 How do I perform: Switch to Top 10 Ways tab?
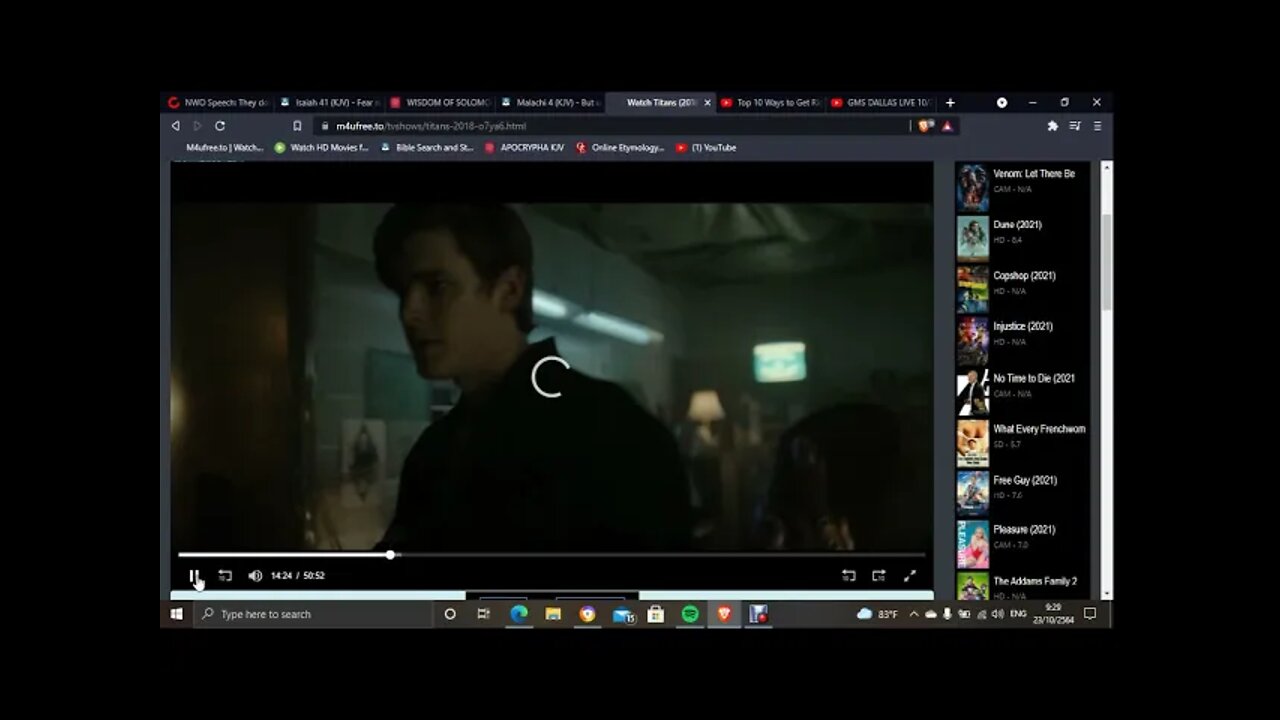[x=770, y=102]
